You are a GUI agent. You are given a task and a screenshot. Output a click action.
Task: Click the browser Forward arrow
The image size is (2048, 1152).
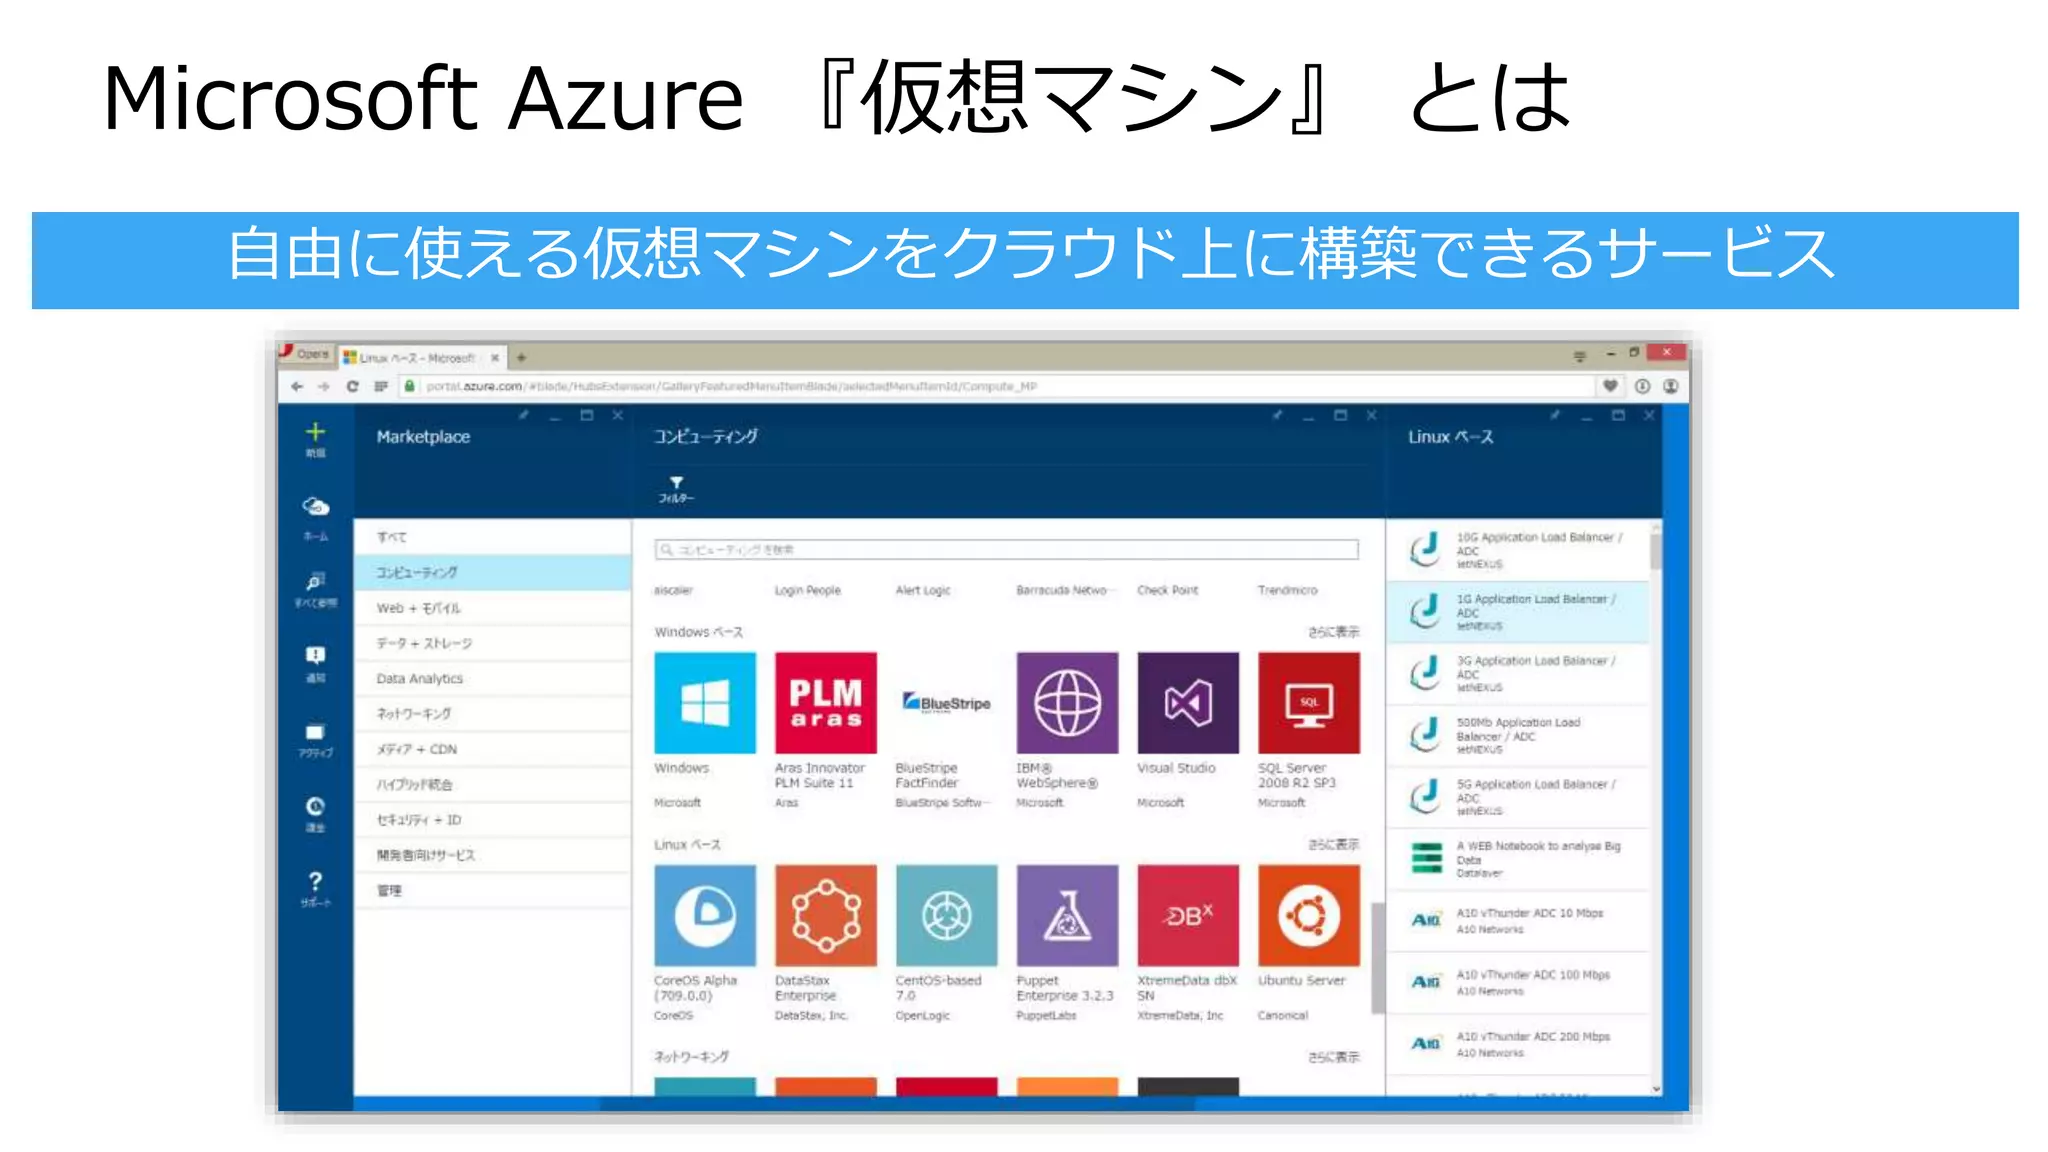tap(324, 386)
